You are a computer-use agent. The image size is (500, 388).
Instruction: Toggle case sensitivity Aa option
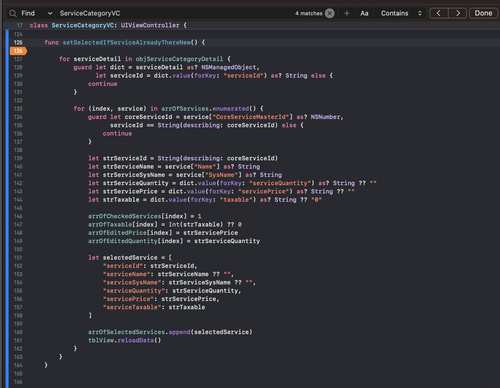[364, 13]
